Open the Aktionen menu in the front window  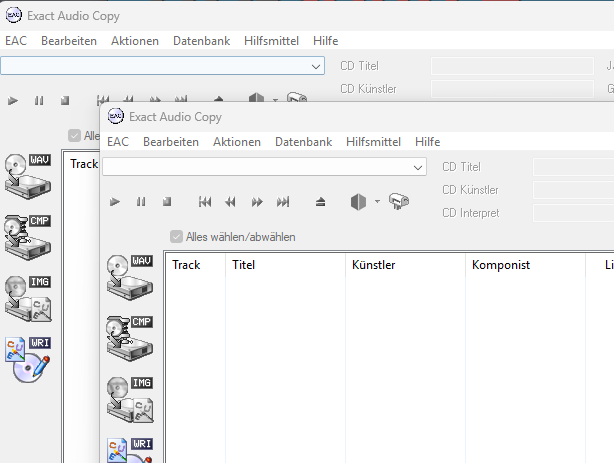(x=237, y=142)
